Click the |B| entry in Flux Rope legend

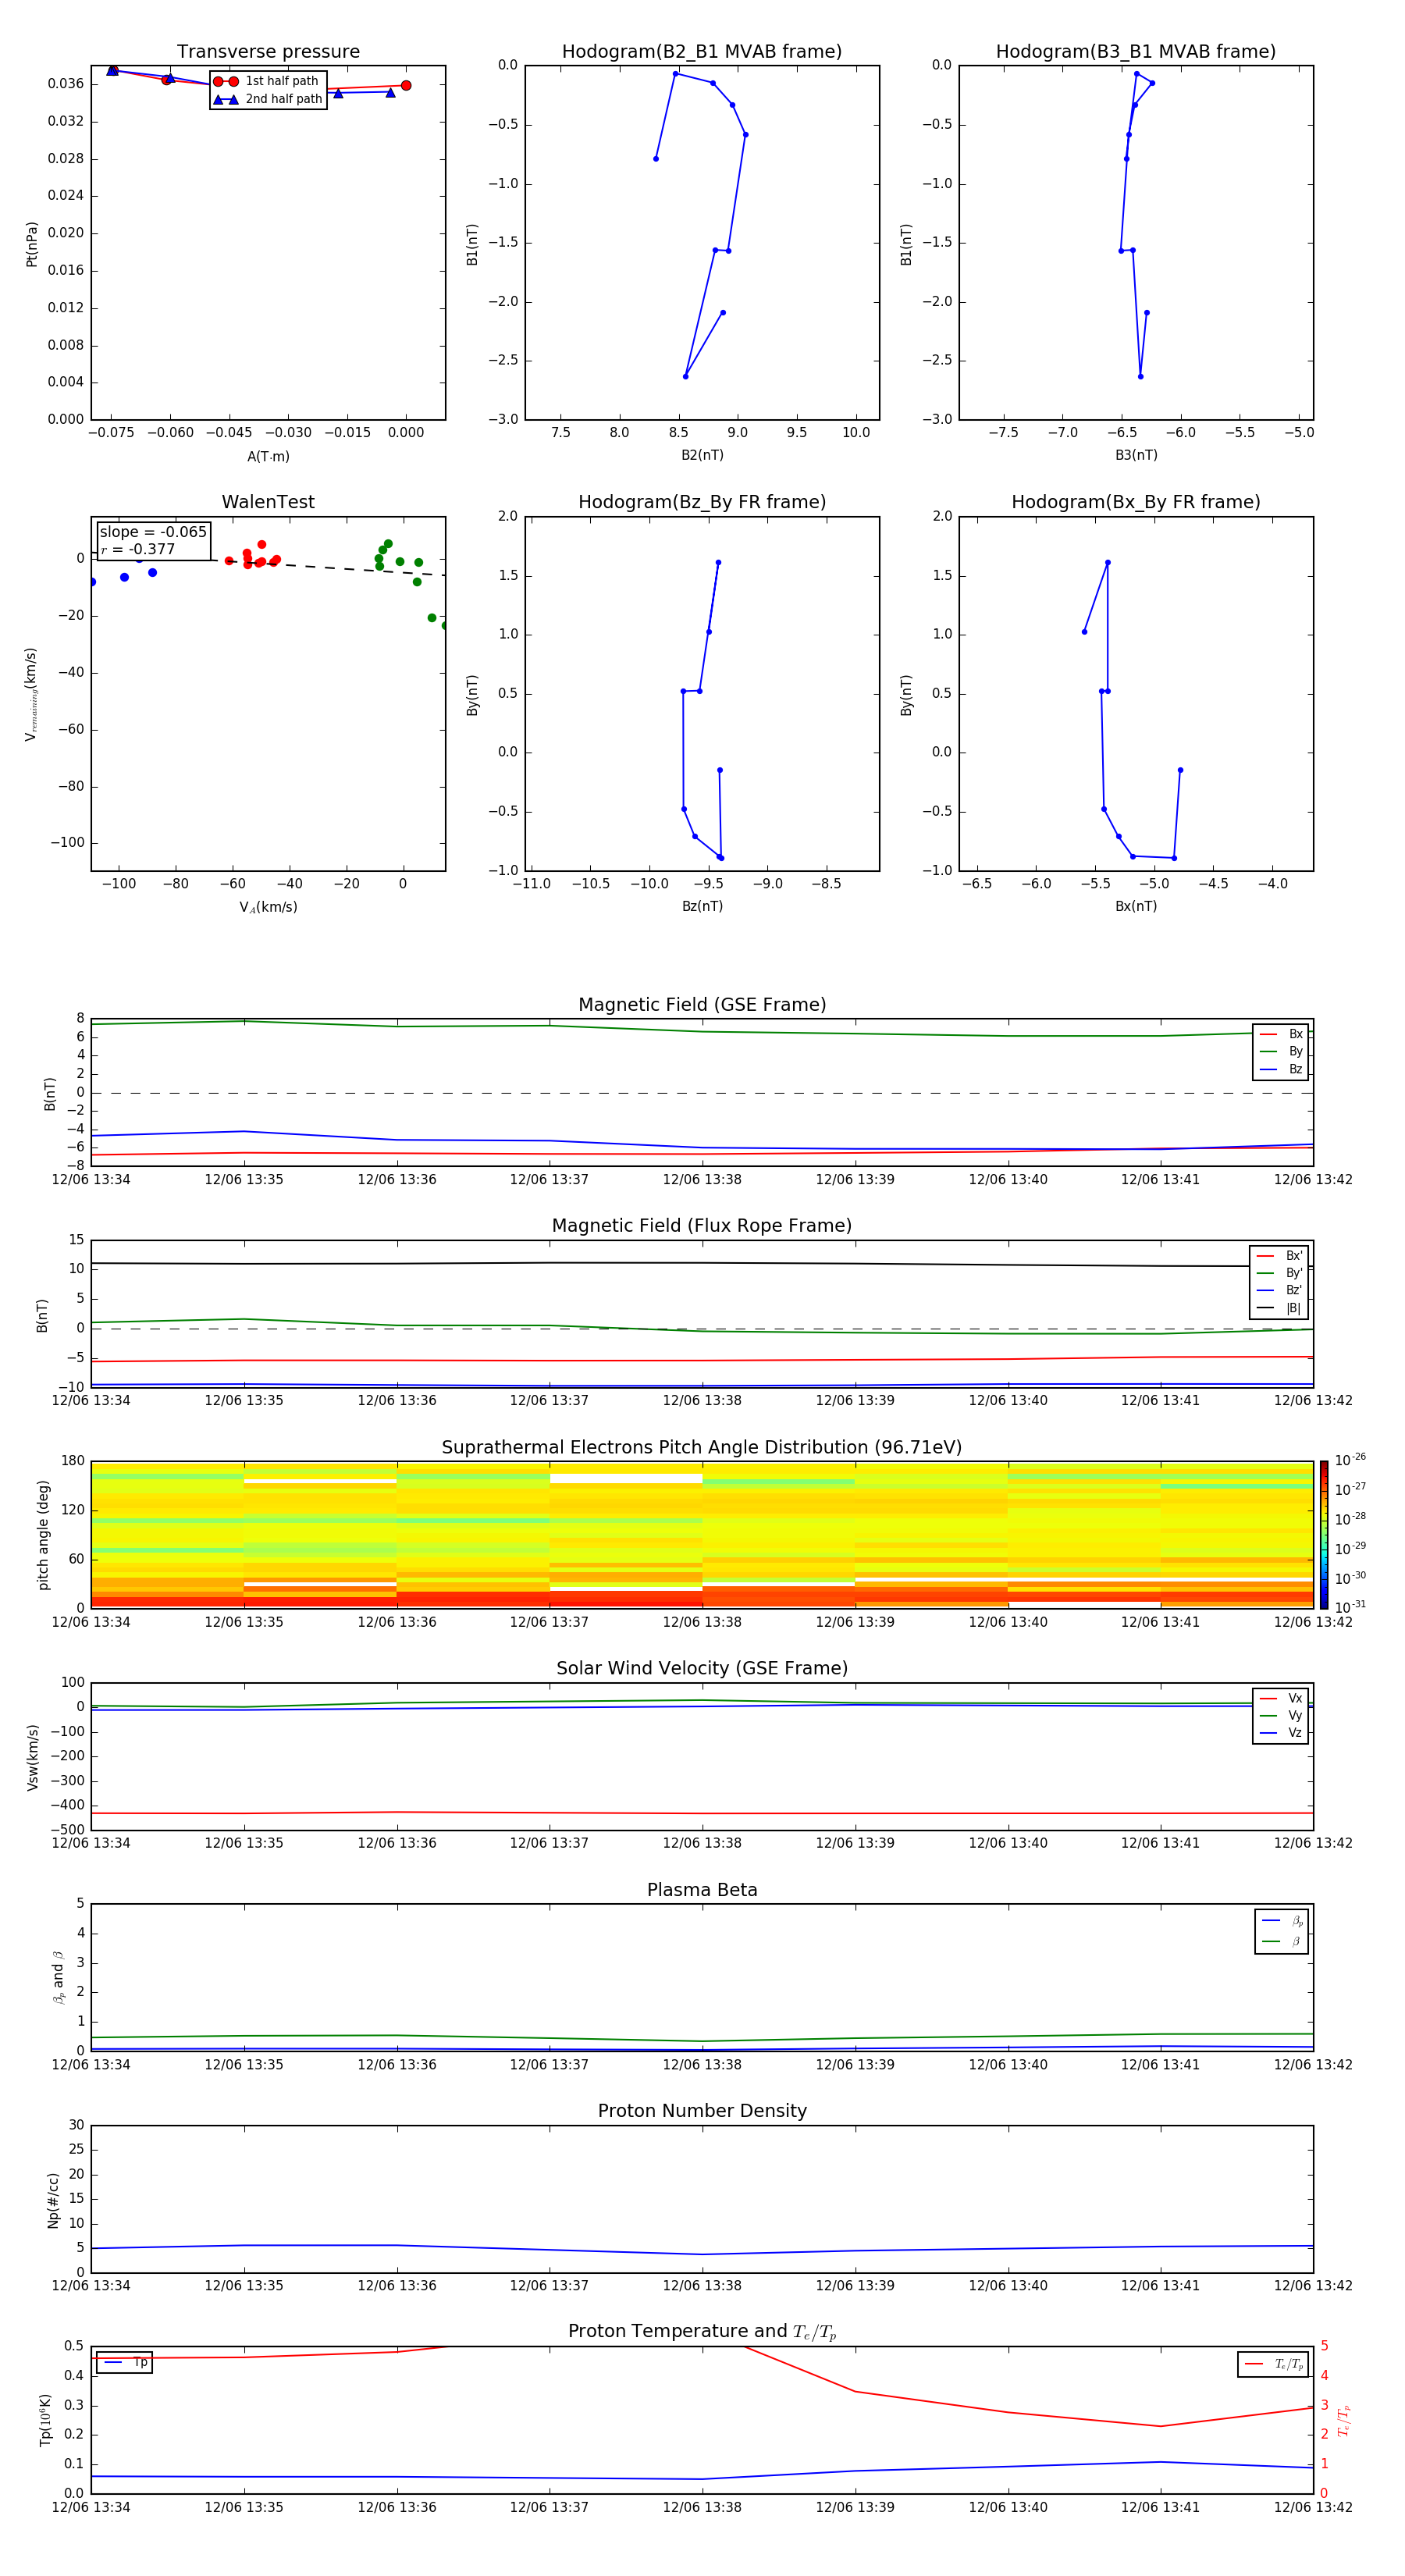1279,1308
